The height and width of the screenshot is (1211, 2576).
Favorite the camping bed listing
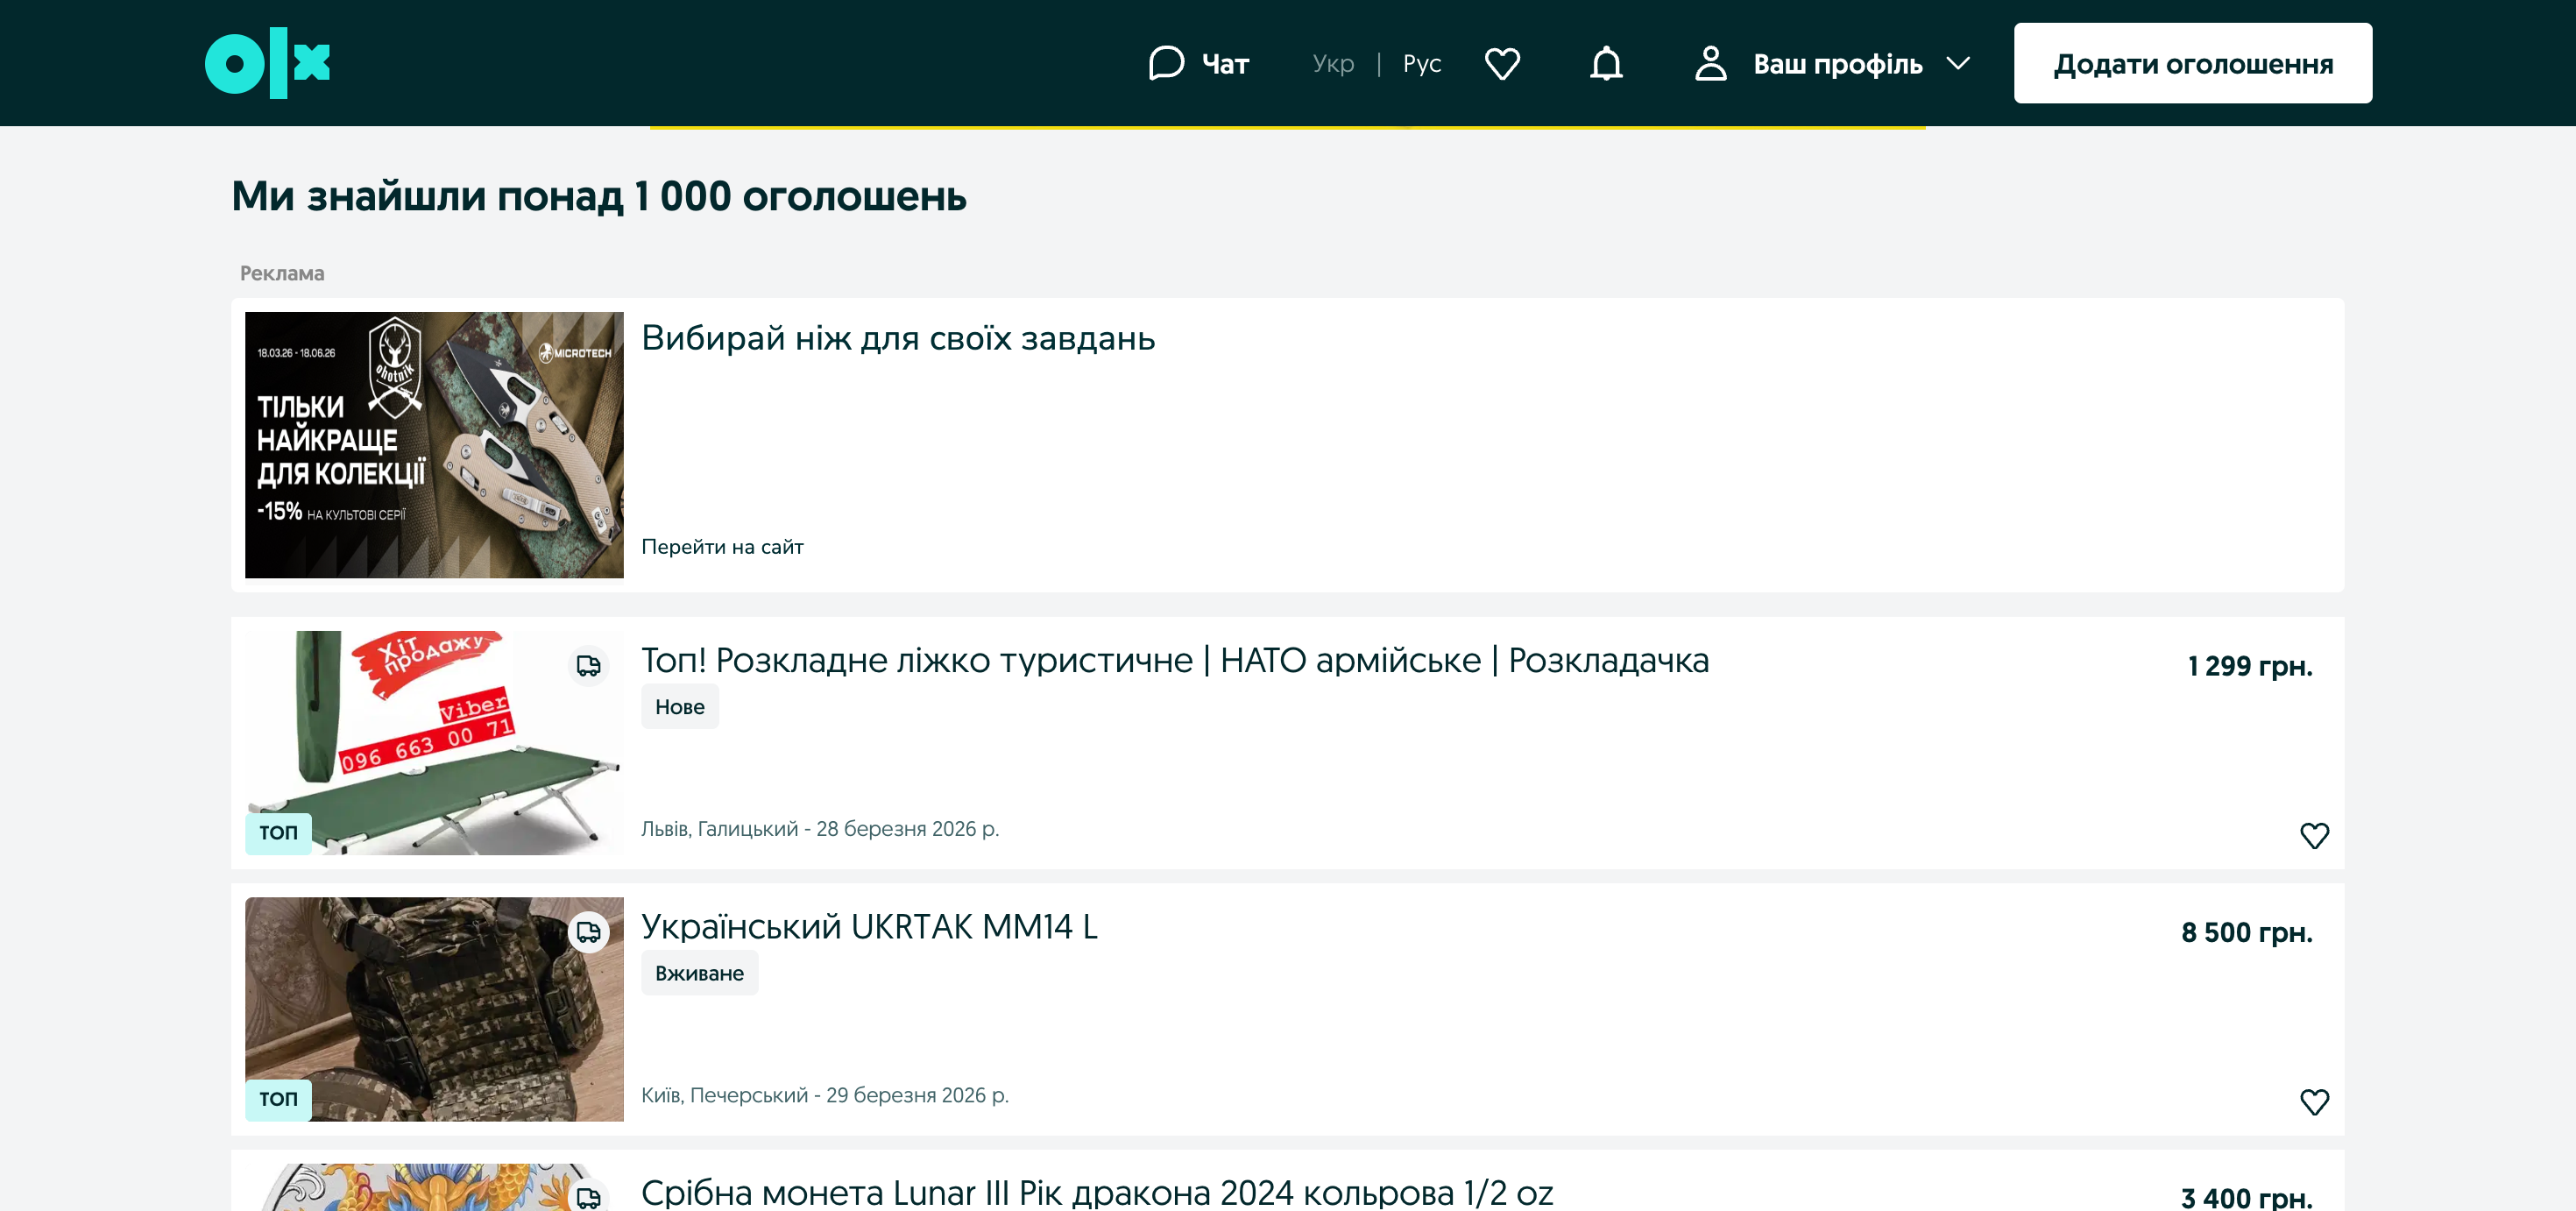2313,835
